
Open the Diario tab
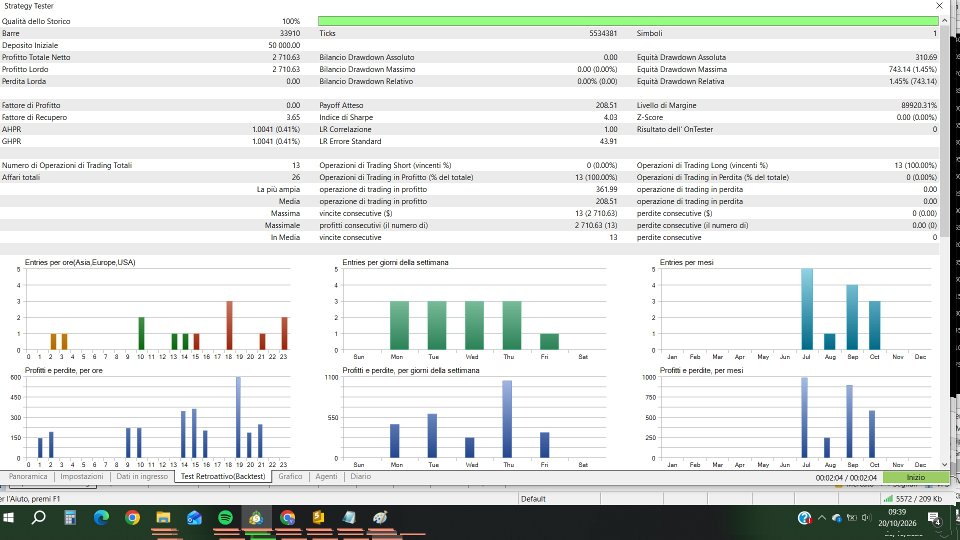click(361, 476)
